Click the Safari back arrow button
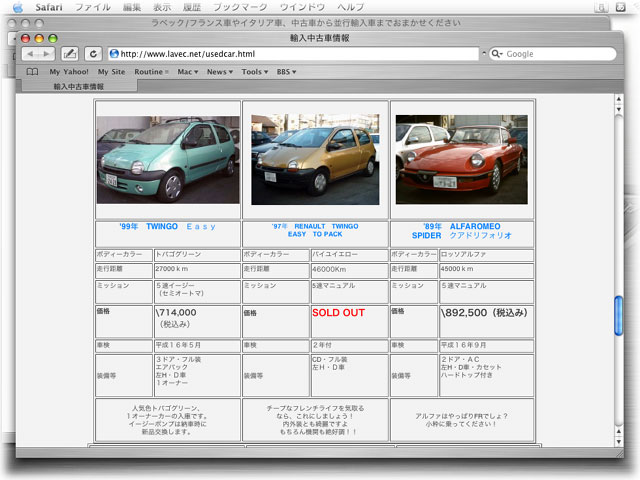640x480 pixels. [x=30, y=54]
